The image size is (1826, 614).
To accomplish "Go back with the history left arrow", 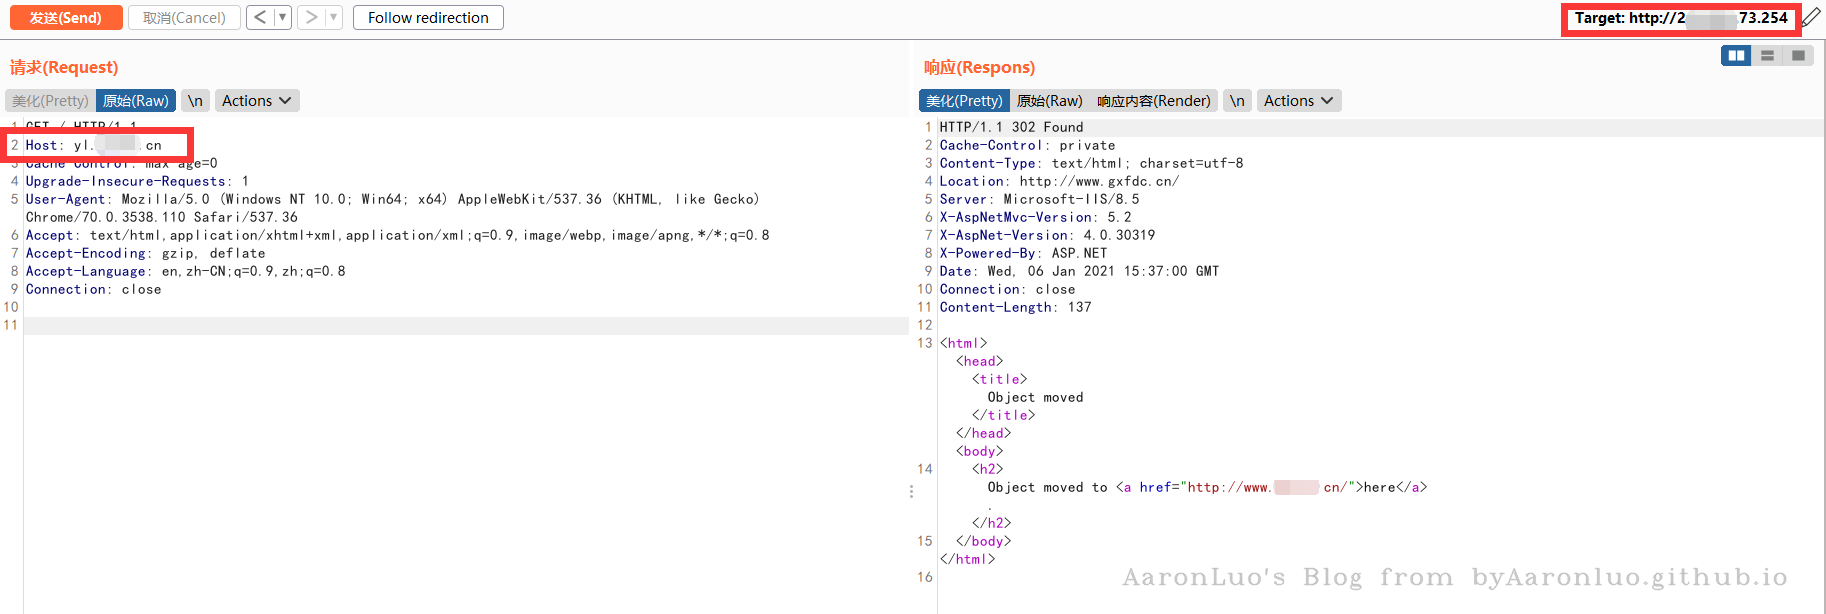I will click(x=260, y=17).
